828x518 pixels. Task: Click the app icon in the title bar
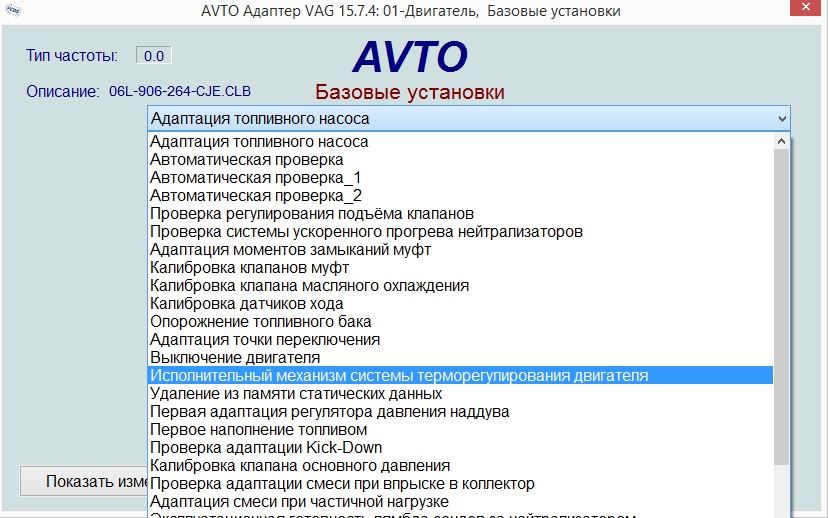13,10
